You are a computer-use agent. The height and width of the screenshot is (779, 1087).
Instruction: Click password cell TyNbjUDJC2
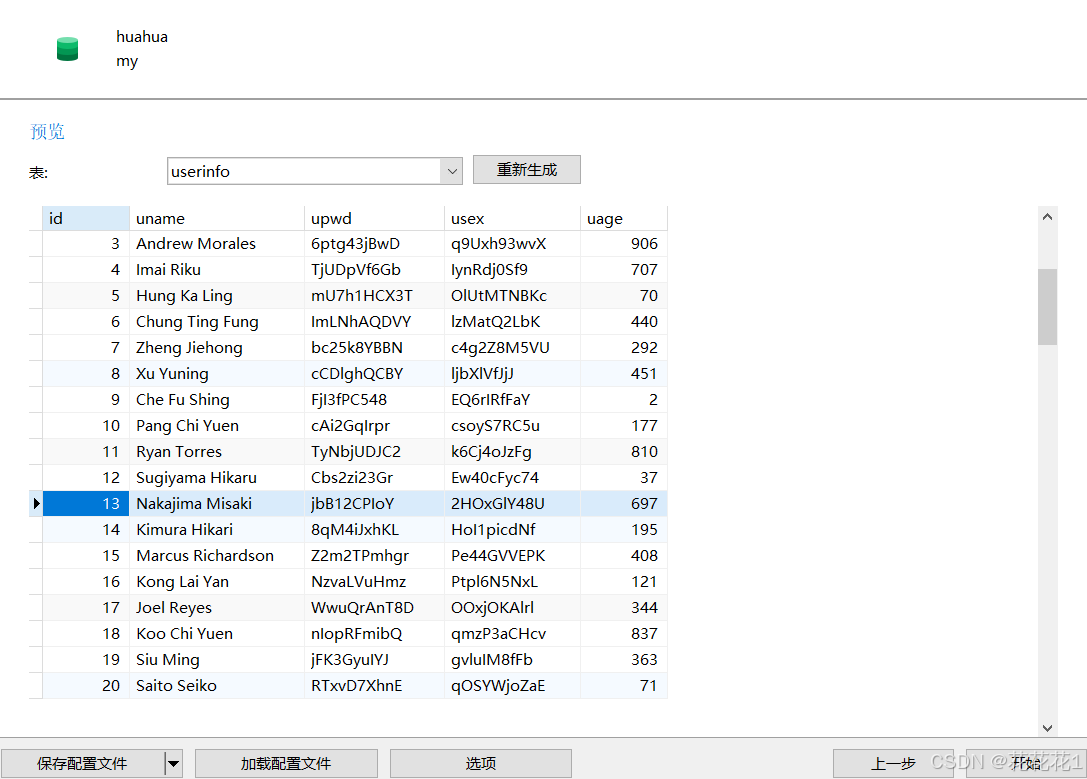(374, 452)
